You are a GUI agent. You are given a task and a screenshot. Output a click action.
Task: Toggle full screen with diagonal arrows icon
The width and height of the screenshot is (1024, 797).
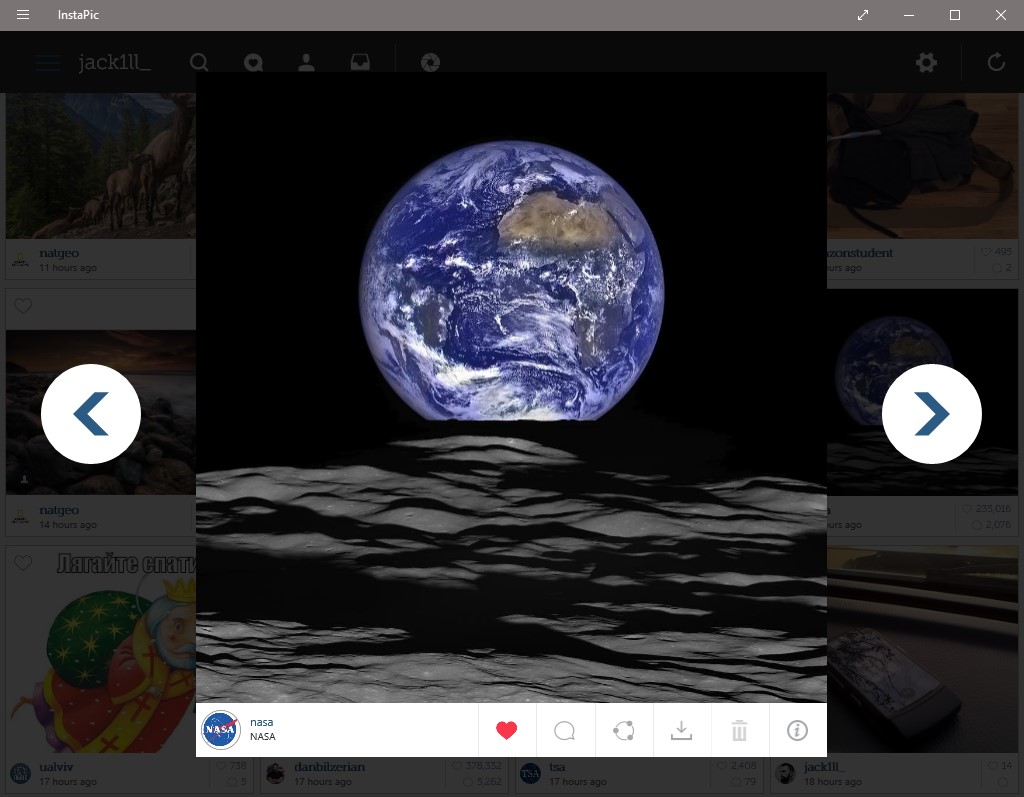point(863,15)
